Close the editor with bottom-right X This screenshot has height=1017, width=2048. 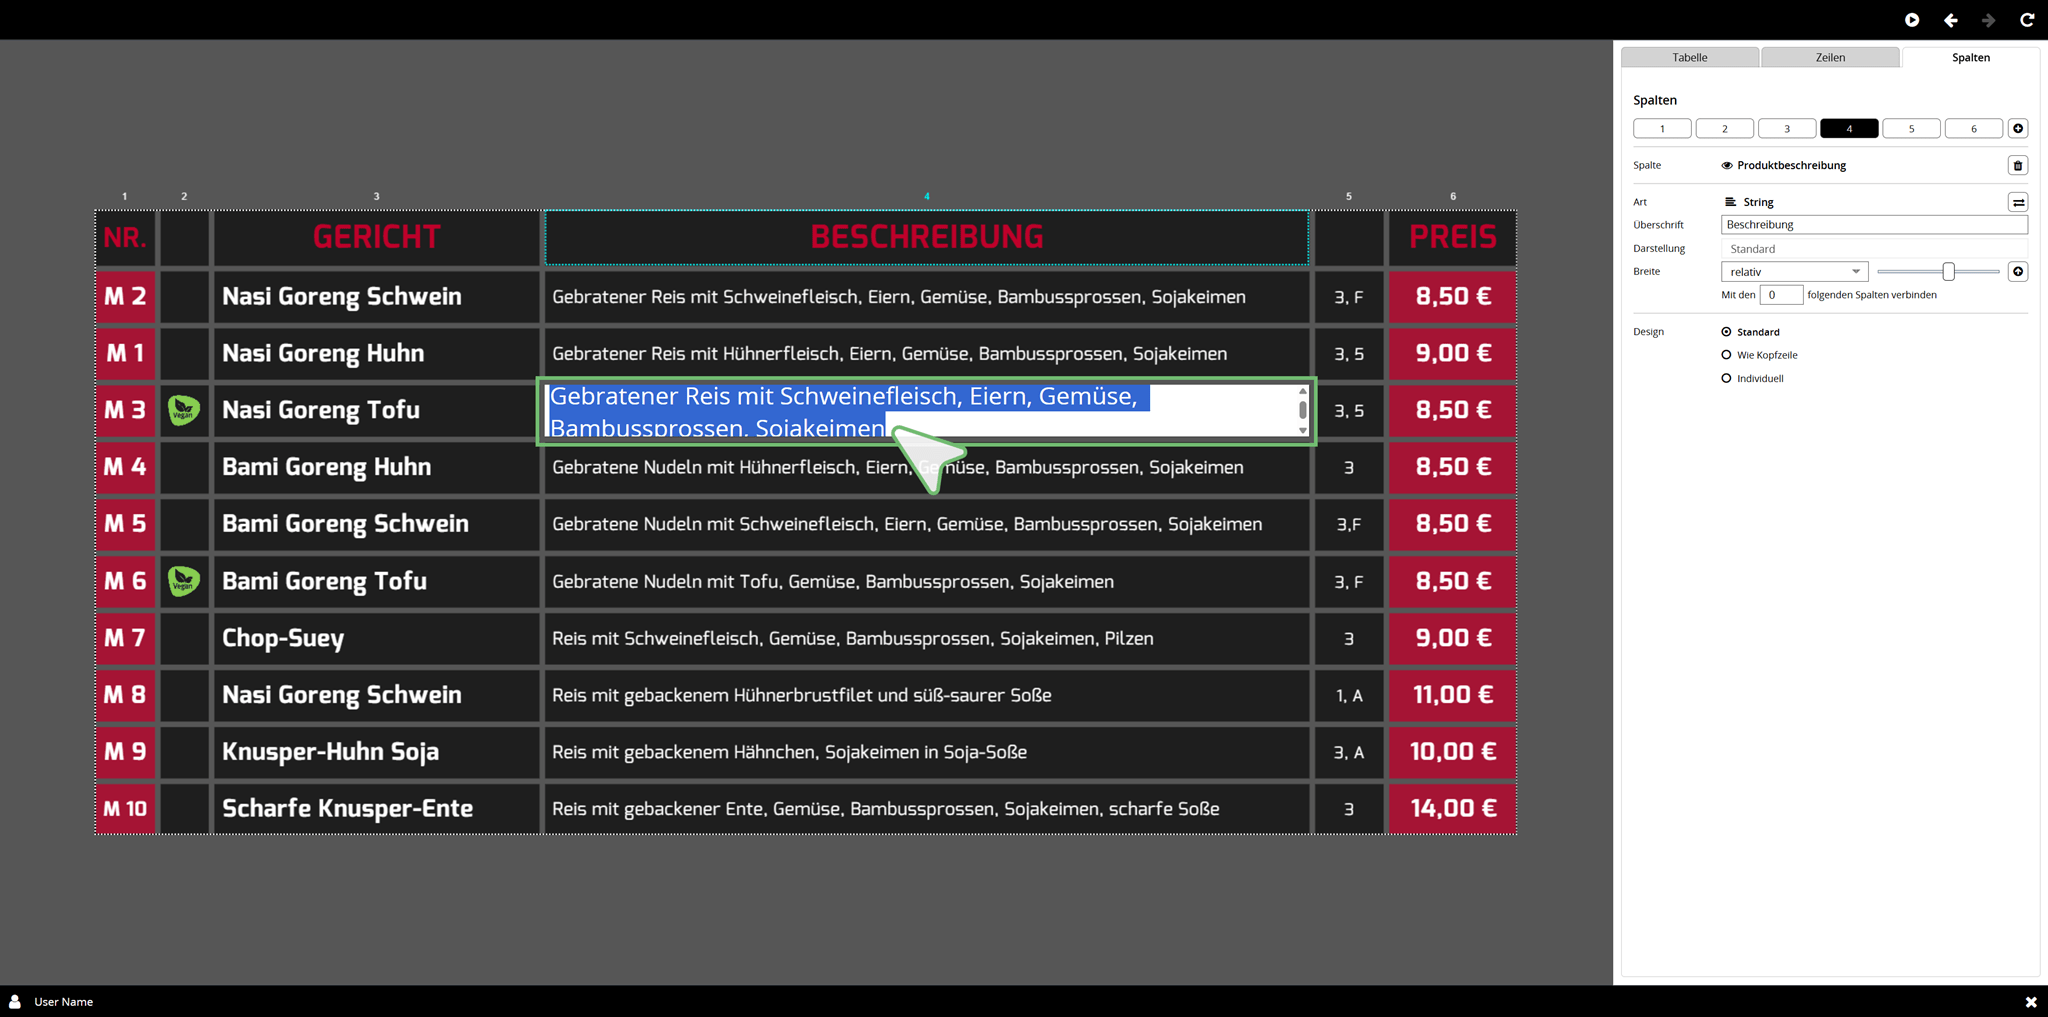pyautogui.click(x=2030, y=1001)
